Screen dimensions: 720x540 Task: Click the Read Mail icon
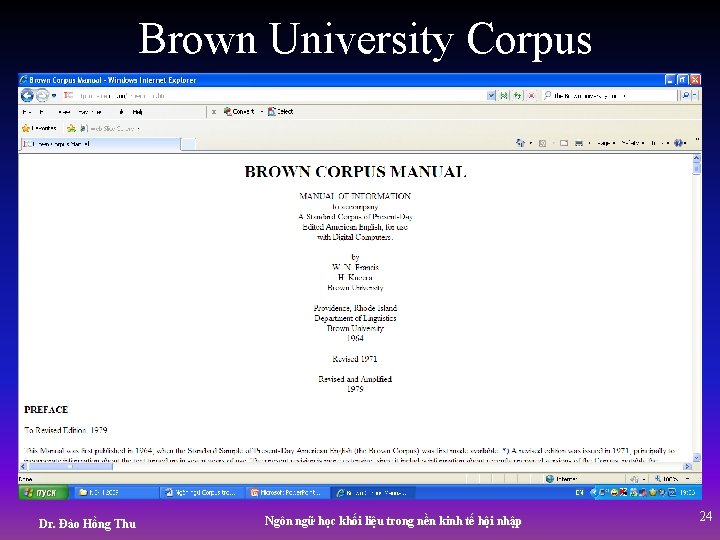coord(564,143)
